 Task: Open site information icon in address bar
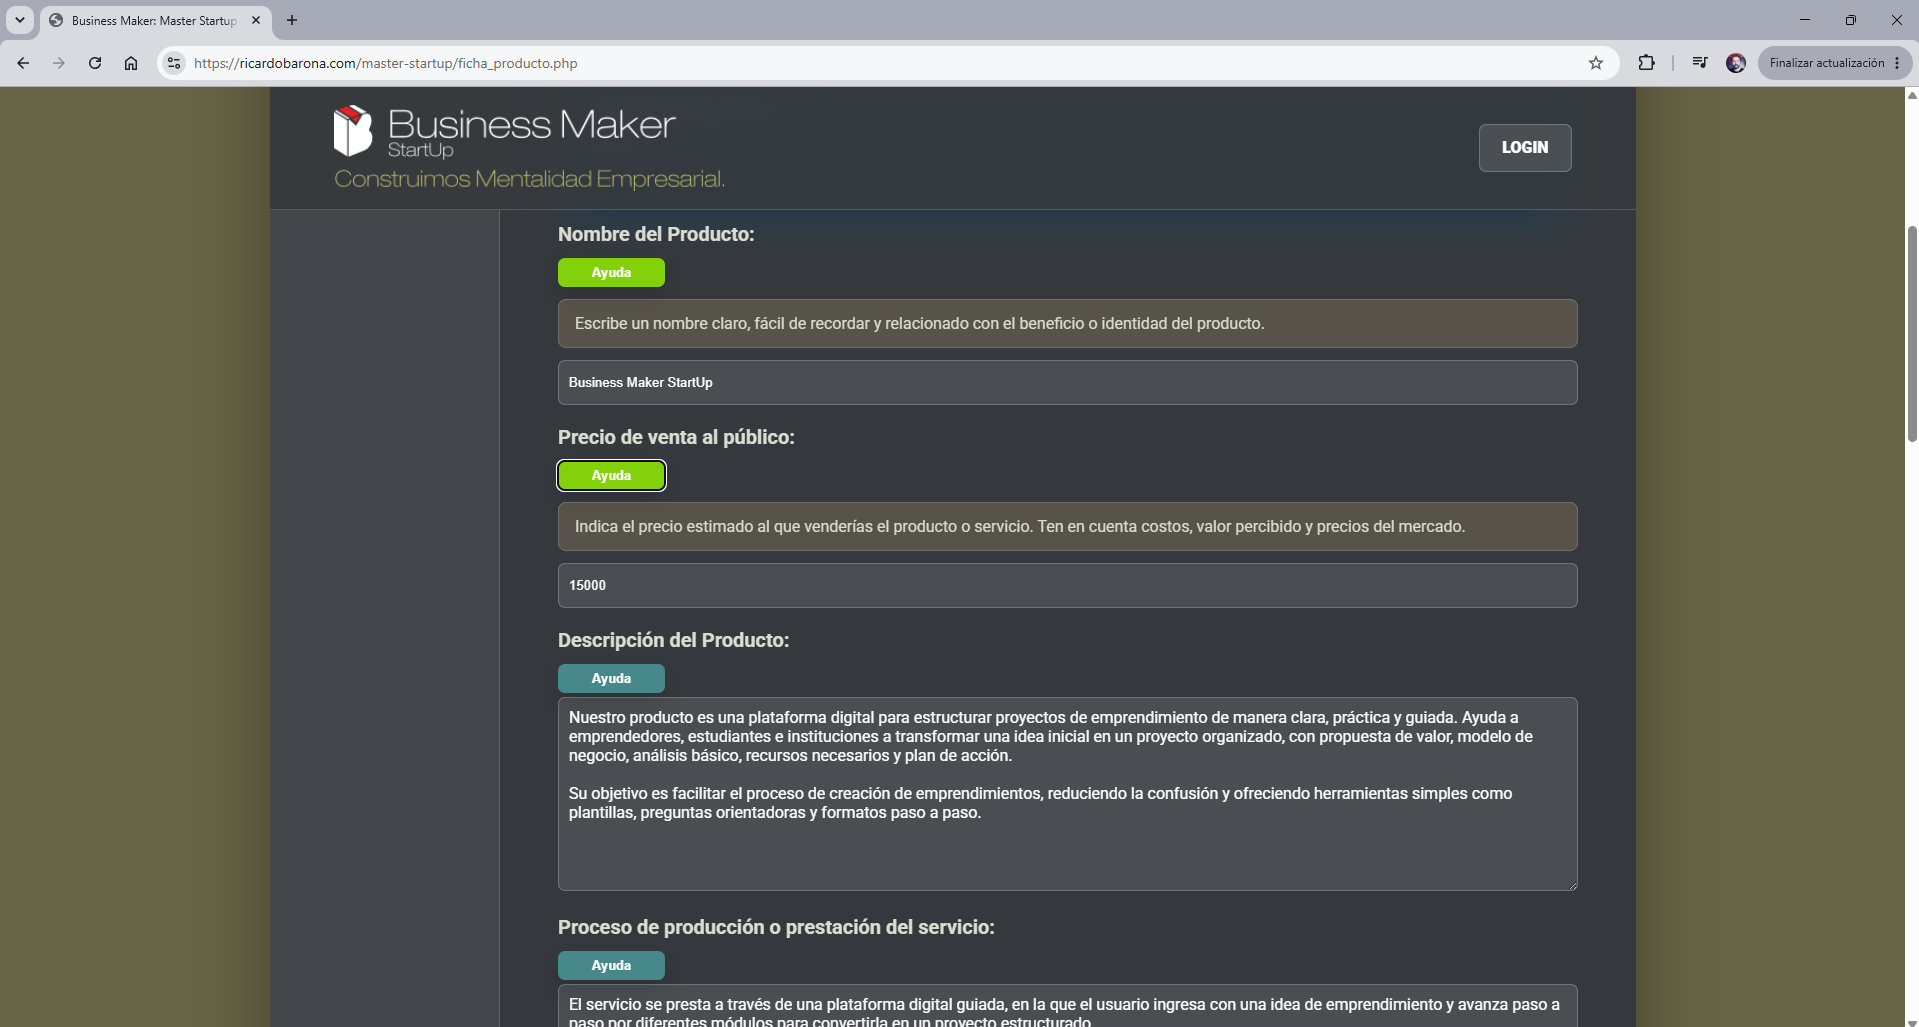coord(174,63)
